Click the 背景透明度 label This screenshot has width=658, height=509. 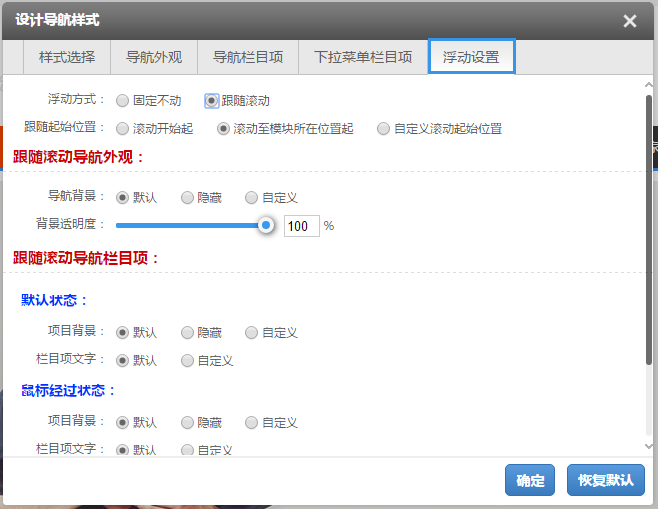point(70,224)
